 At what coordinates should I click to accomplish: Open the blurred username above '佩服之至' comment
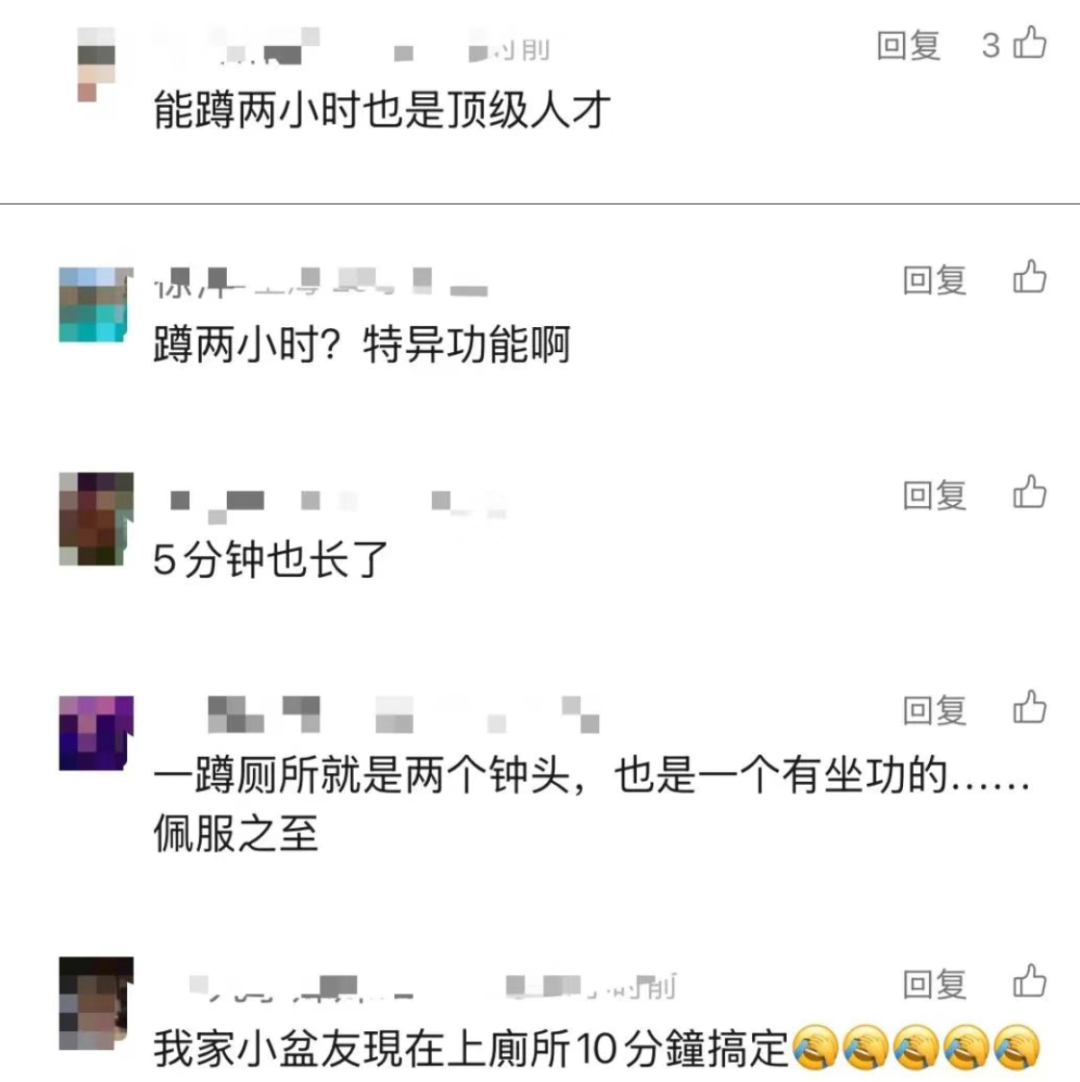403,714
